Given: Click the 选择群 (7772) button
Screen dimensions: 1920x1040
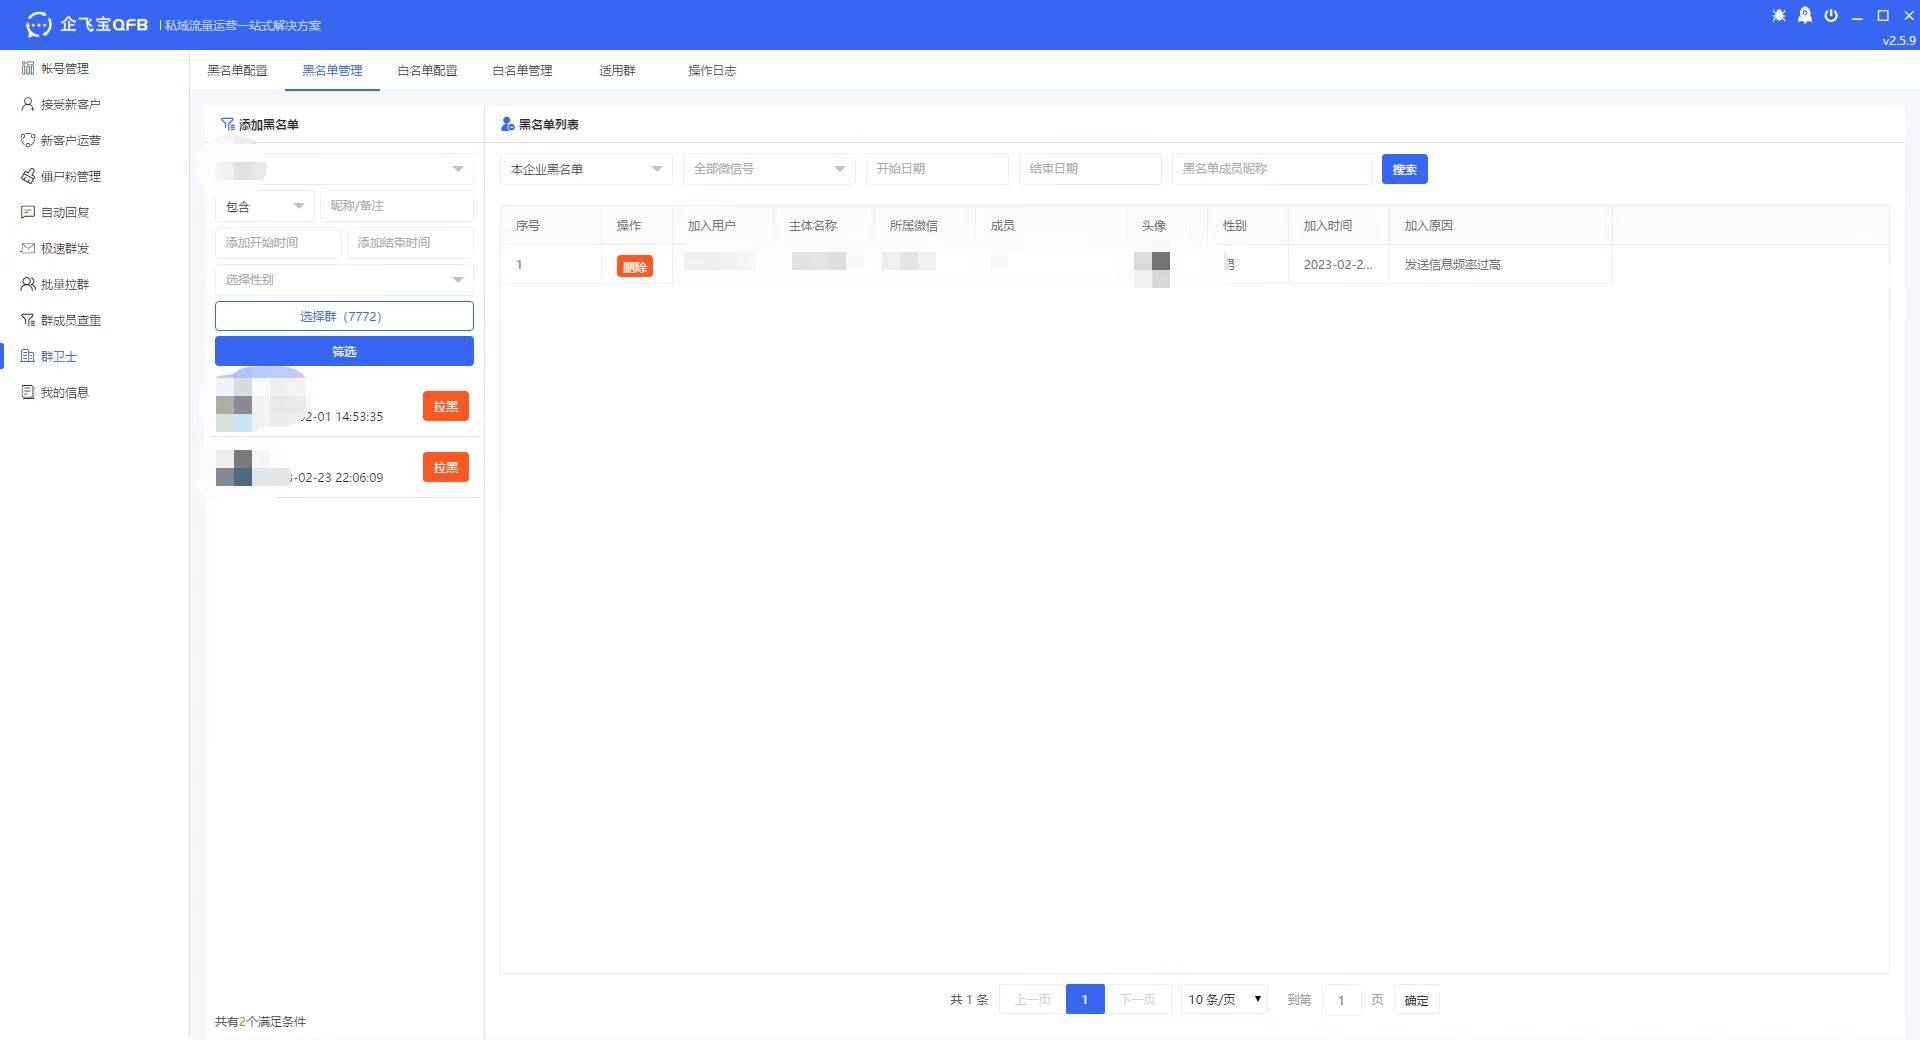Looking at the screenshot, I should (344, 316).
